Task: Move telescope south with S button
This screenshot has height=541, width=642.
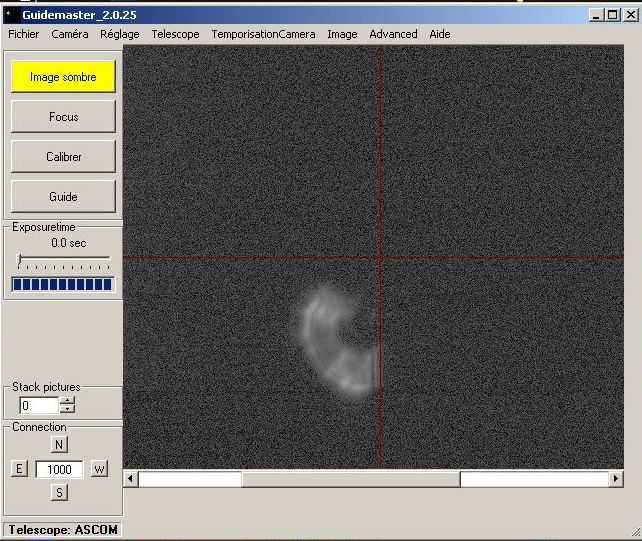Action: click(x=59, y=492)
